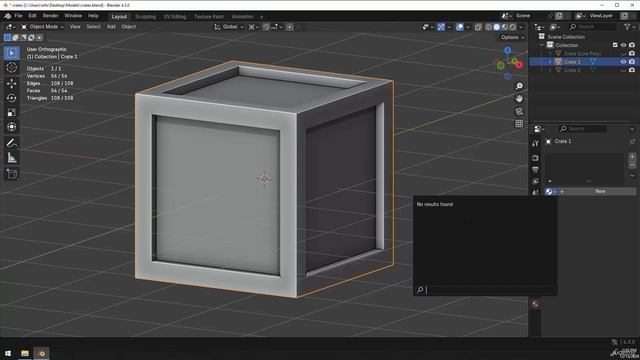Image resolution: width=640 pixels, height=360 pixels.
Task: Switch to Rendered shading
Action: tap(513, 27)
